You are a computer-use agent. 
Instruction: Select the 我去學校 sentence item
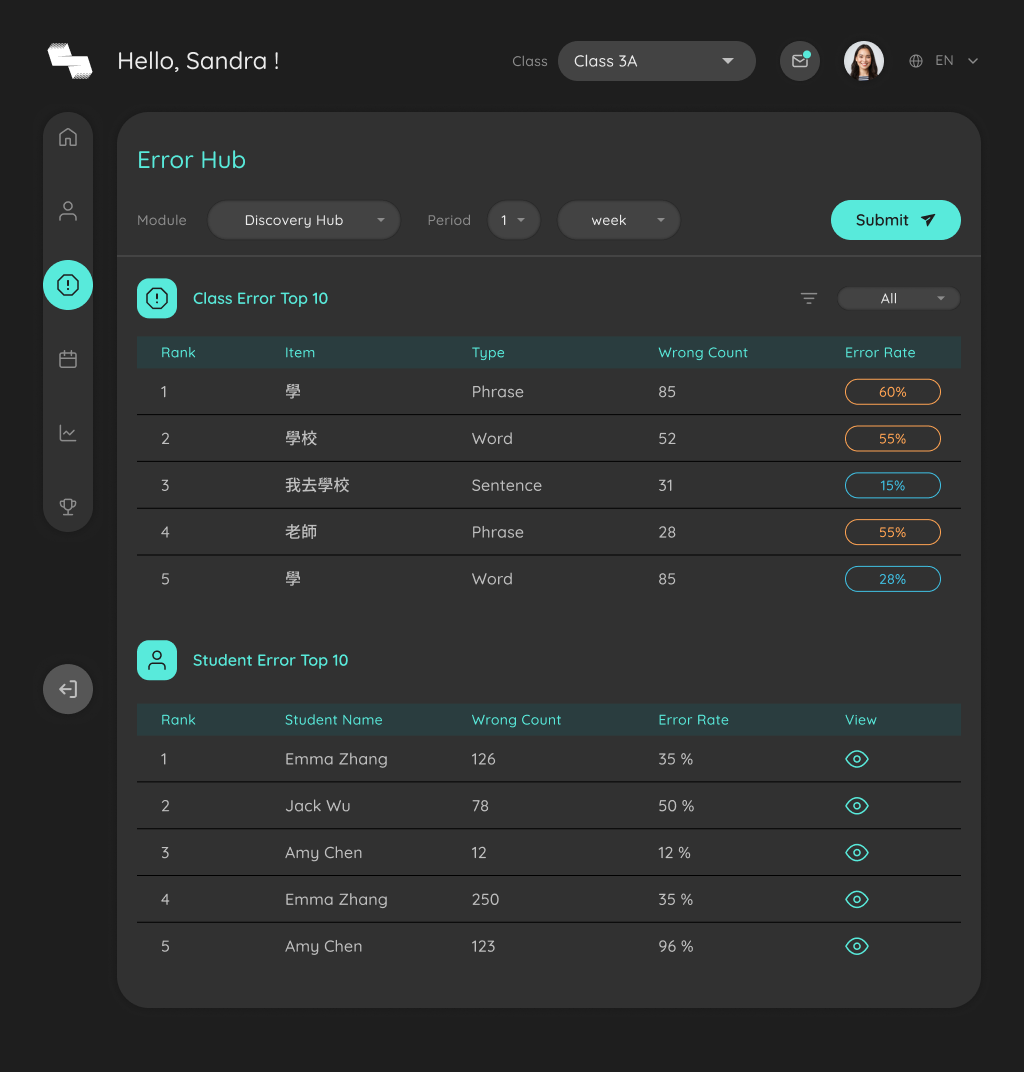317,485
